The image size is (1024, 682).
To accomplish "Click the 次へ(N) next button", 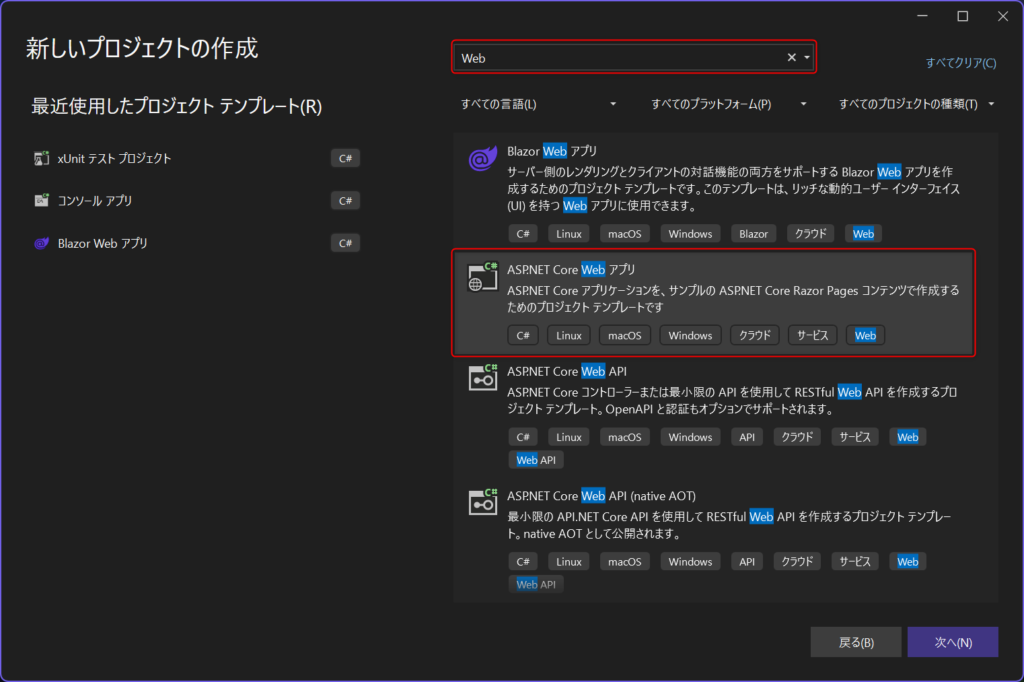I will (x=953, y=642).
